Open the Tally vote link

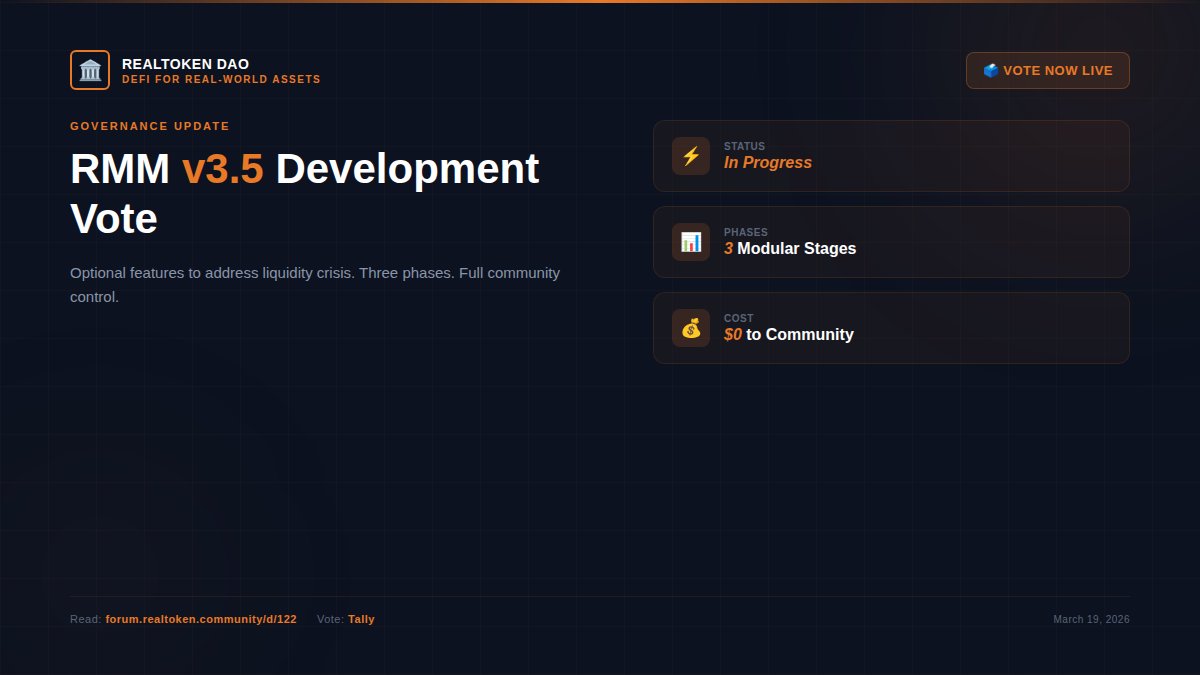361,619
